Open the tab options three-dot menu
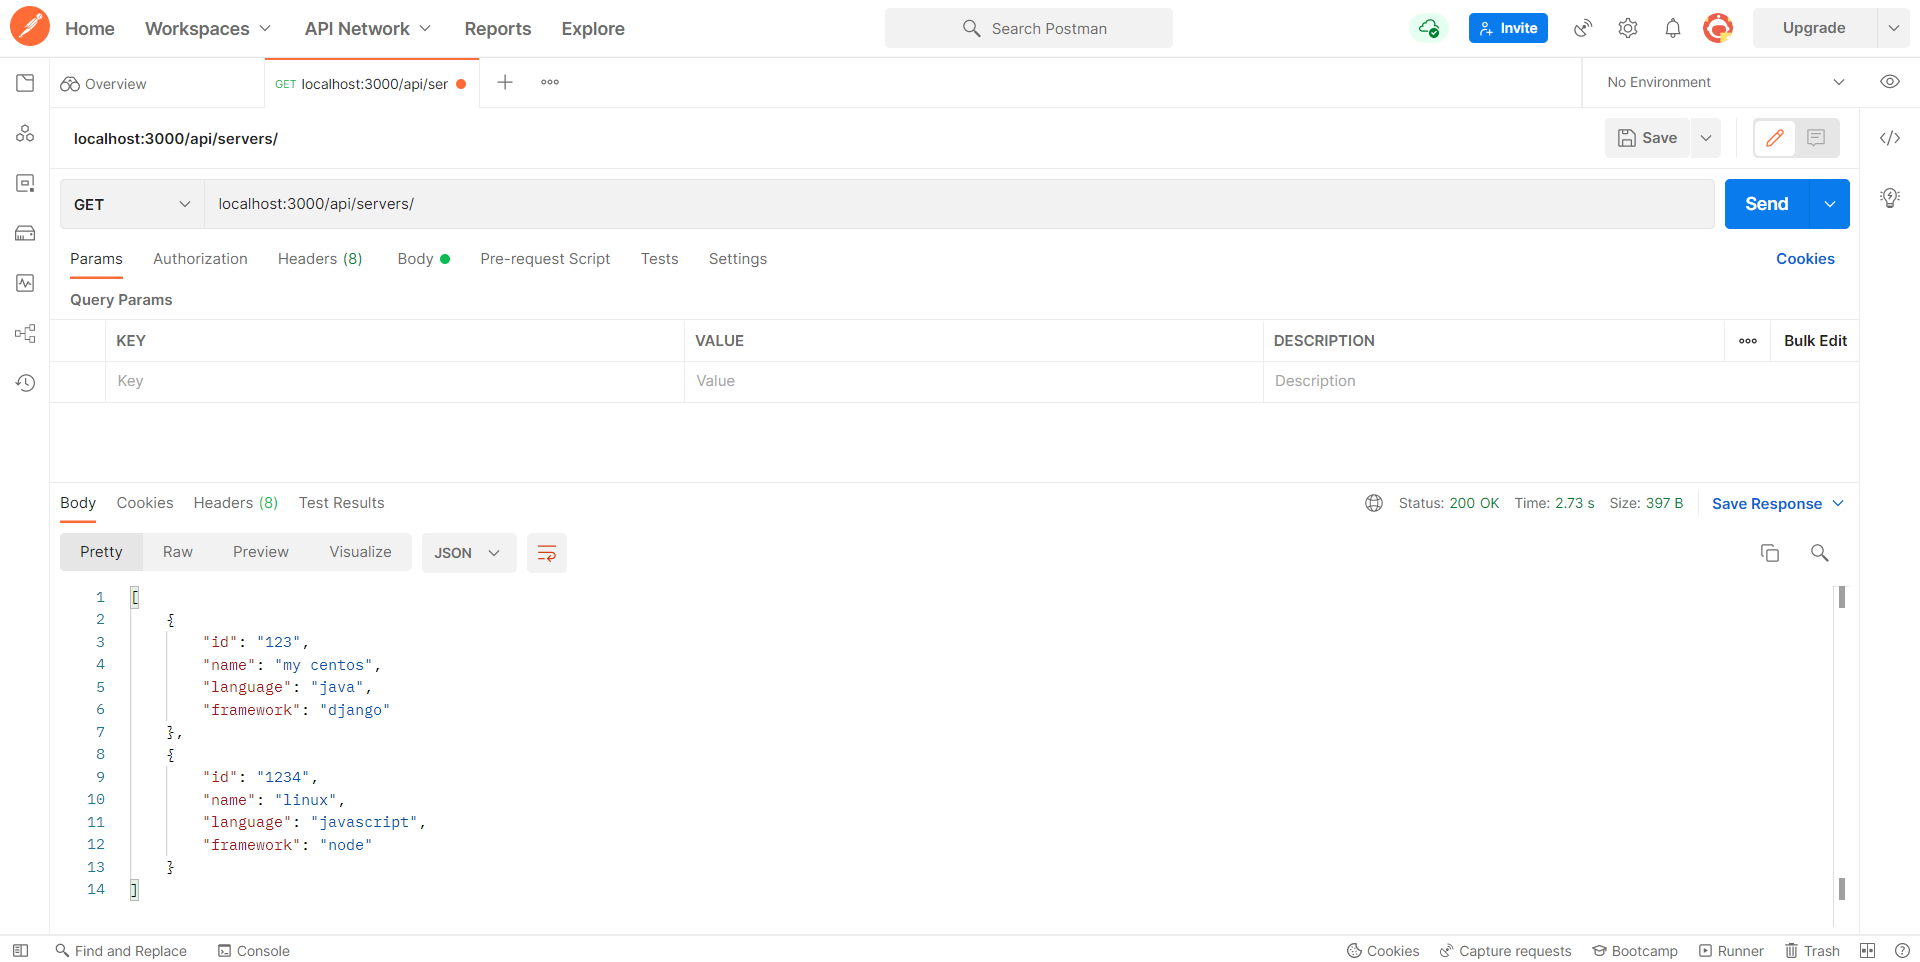The width and height of the screenshot is (1920, 962). pos(550,83)
